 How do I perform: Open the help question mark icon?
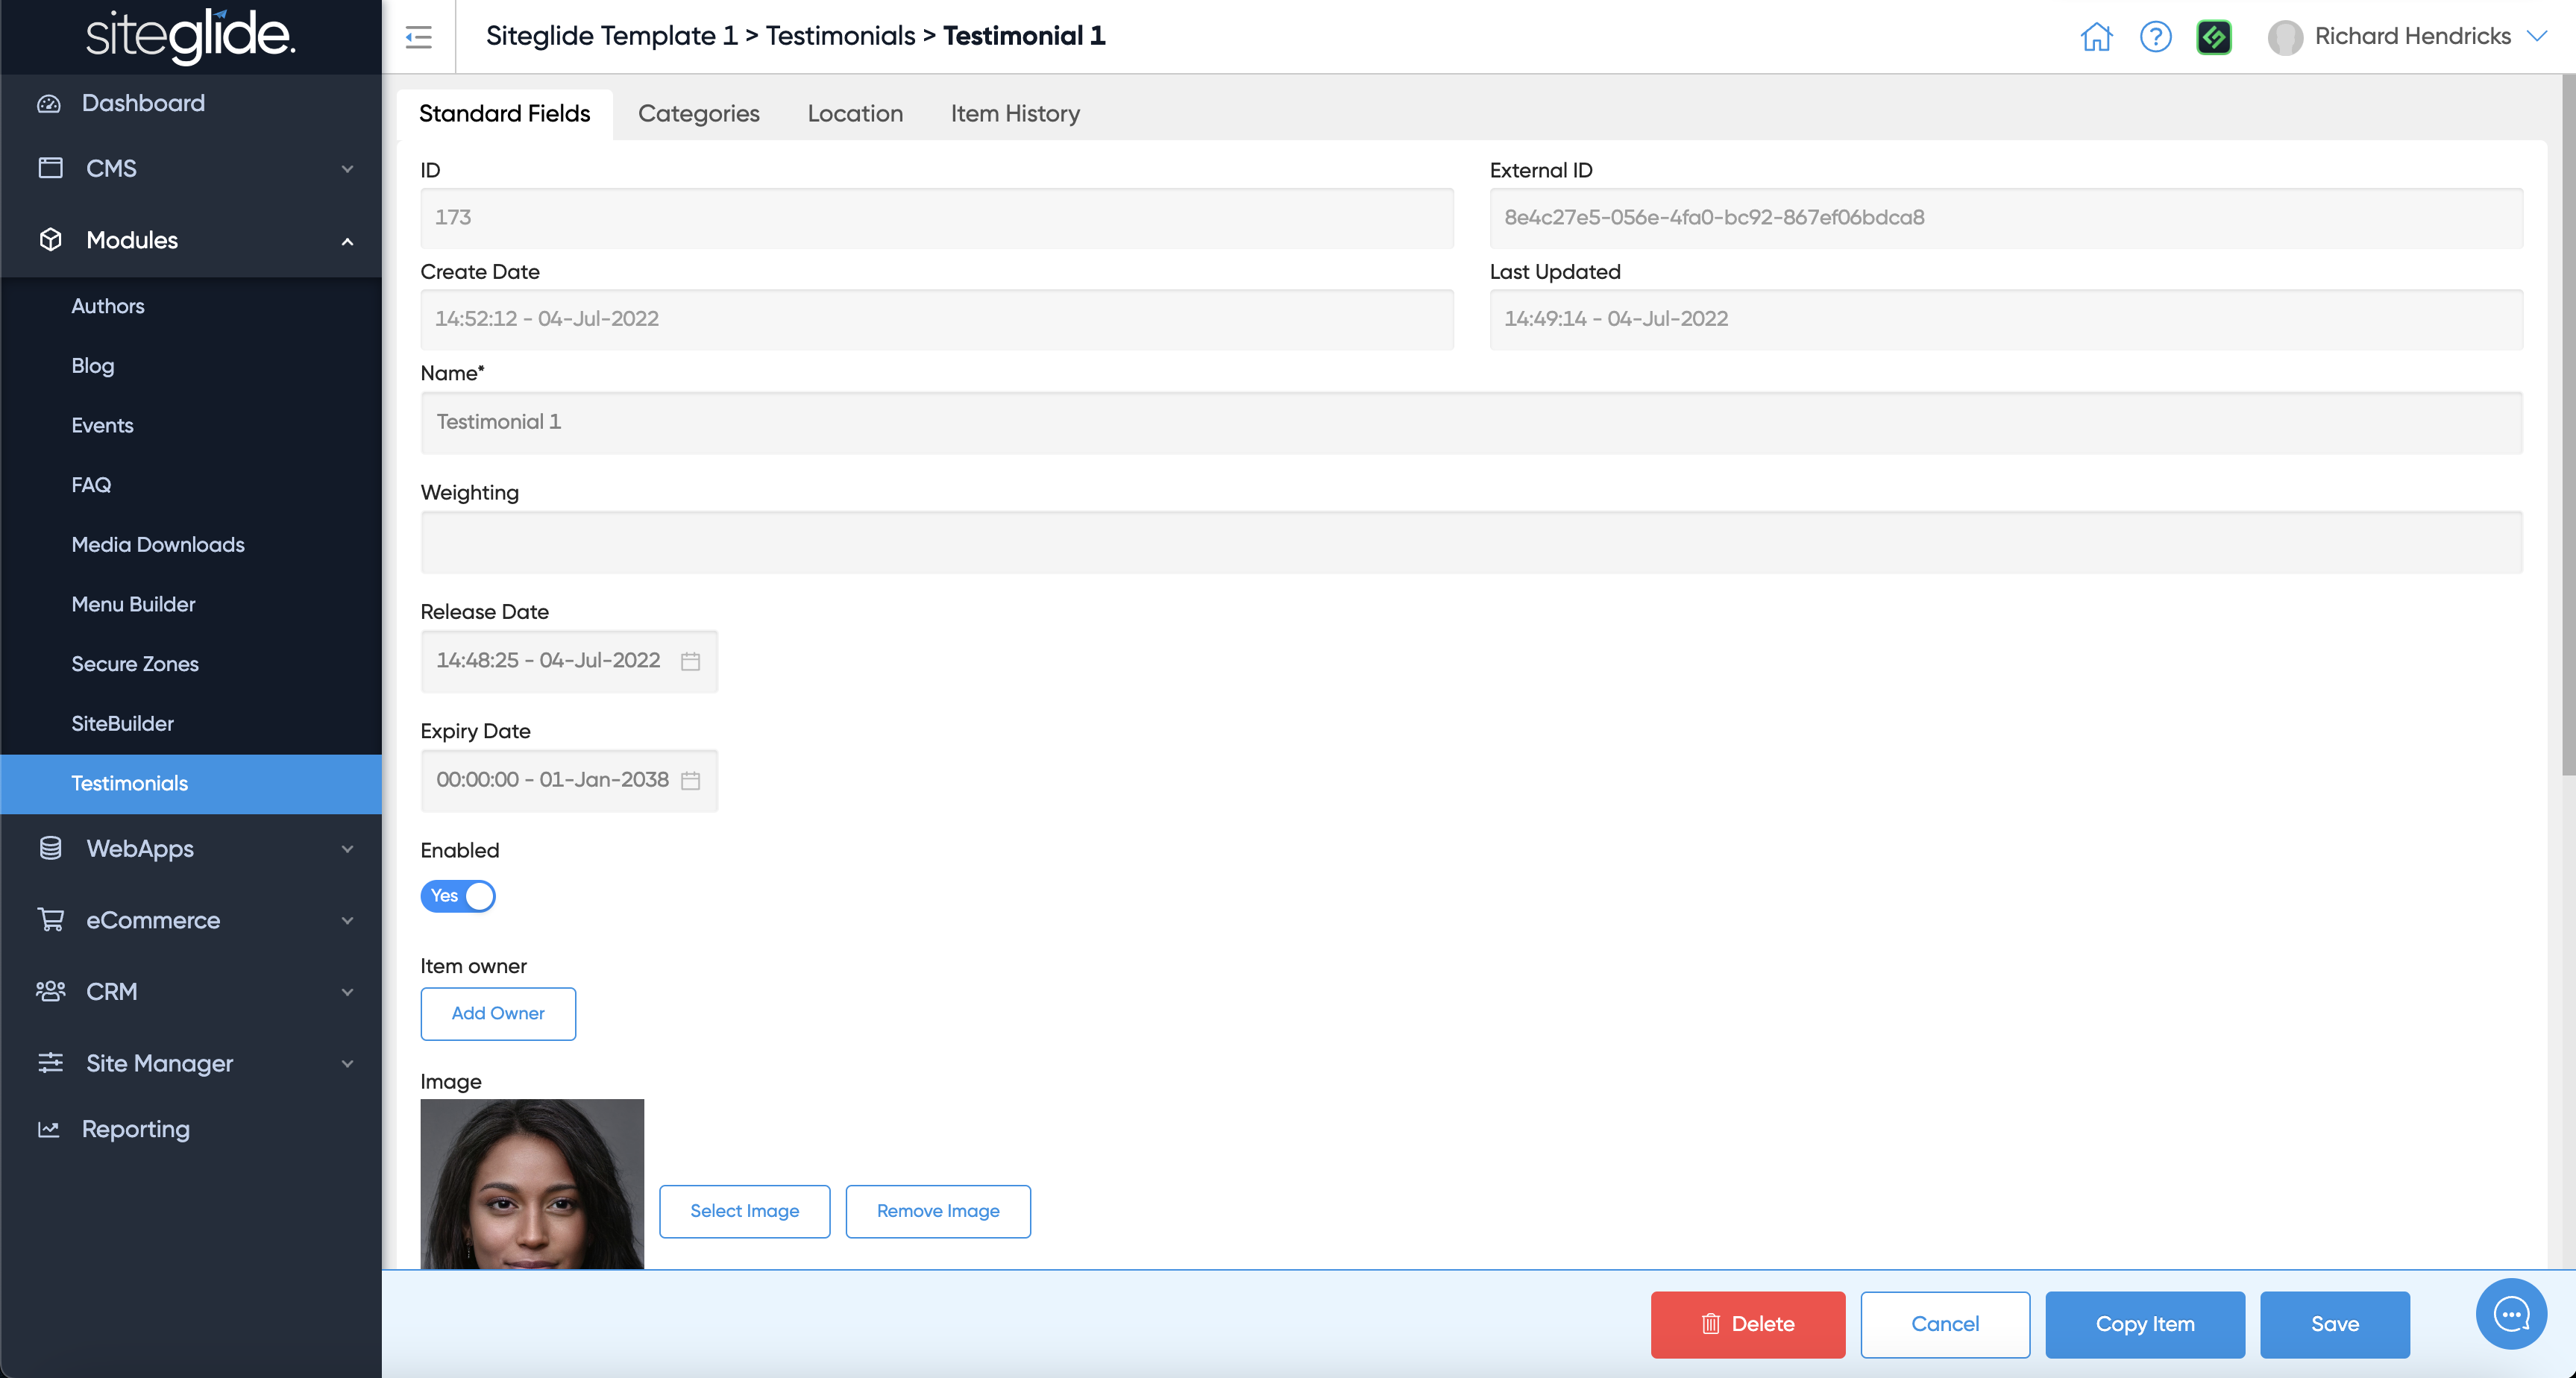point(2155,37)
